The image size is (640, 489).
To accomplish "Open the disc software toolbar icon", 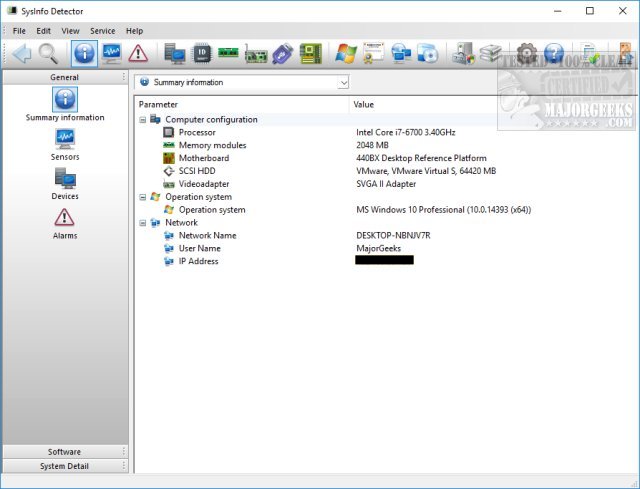I will point(428,53).
